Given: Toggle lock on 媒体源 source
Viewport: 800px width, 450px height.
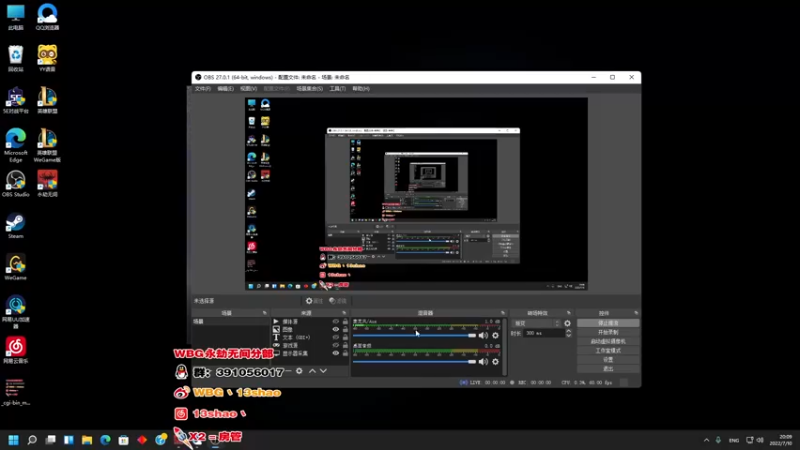Looking at the screenshot, I should [345, 321].
